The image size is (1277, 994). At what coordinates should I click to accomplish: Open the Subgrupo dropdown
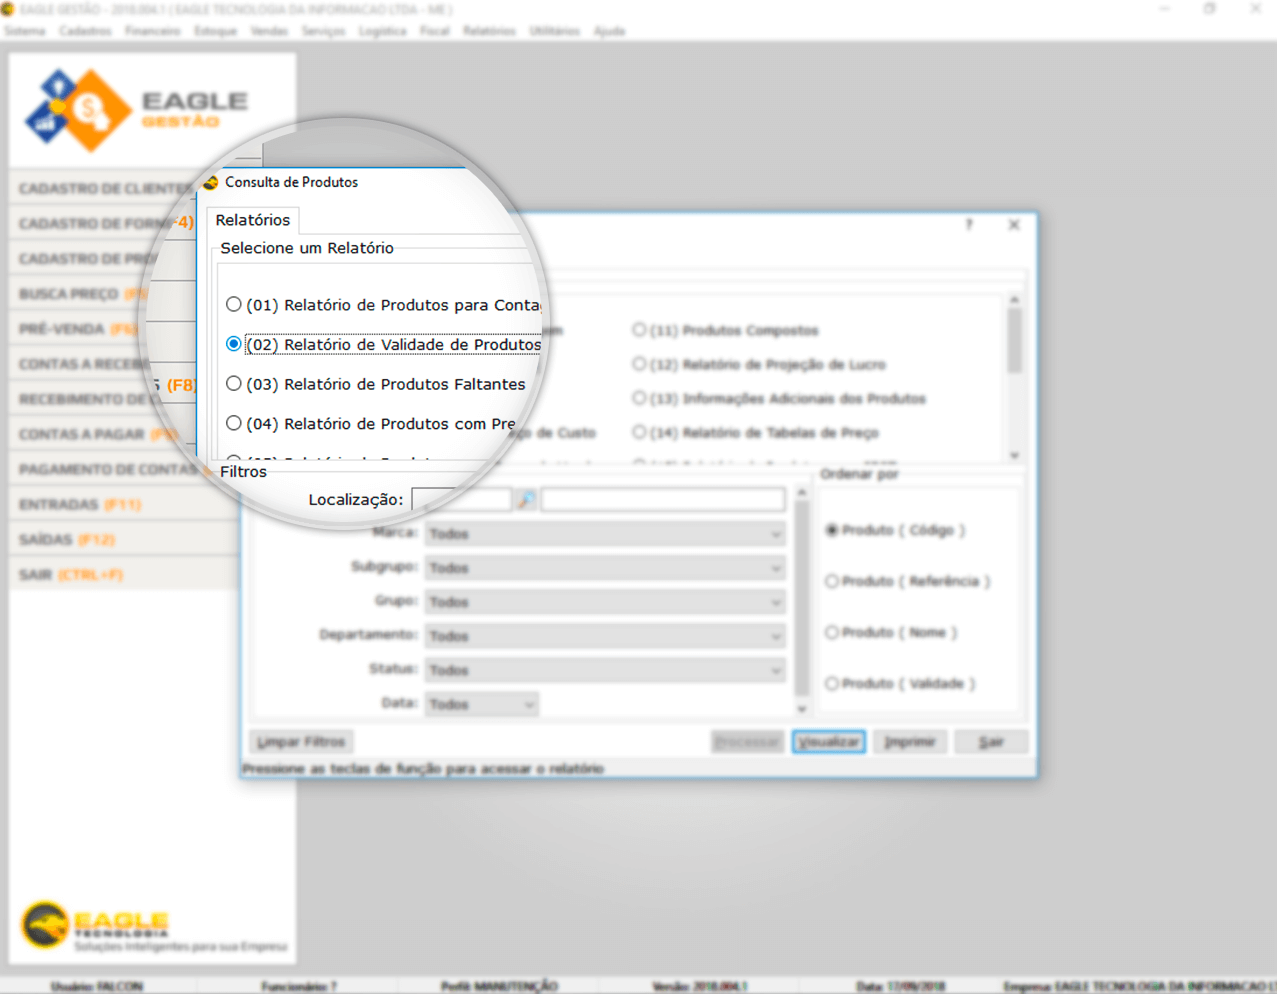point(605,568)
